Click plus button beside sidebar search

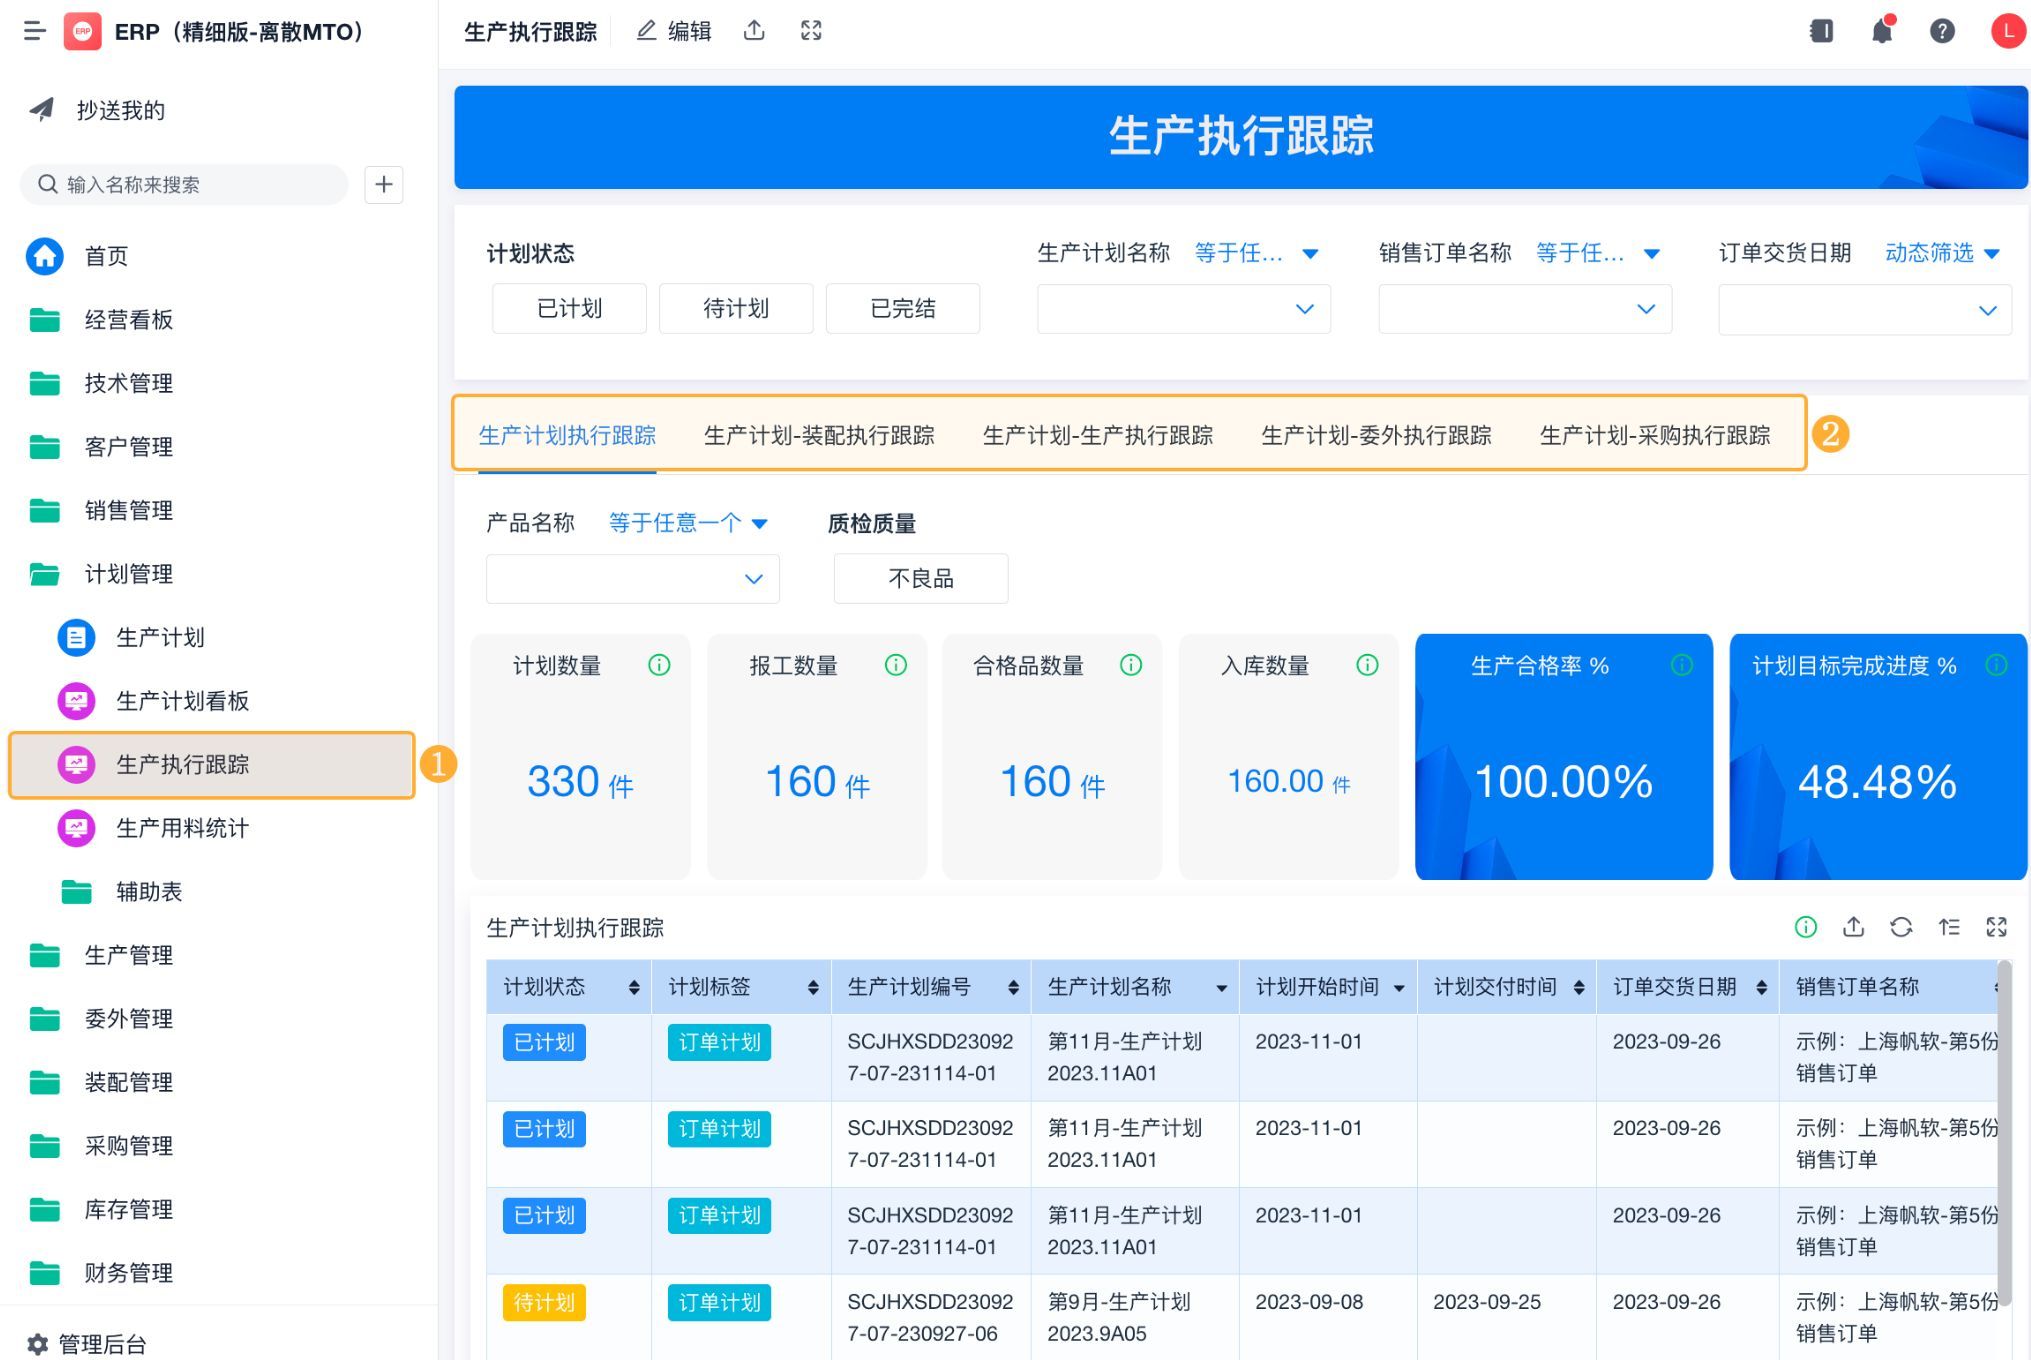click(x=384, y=184)
